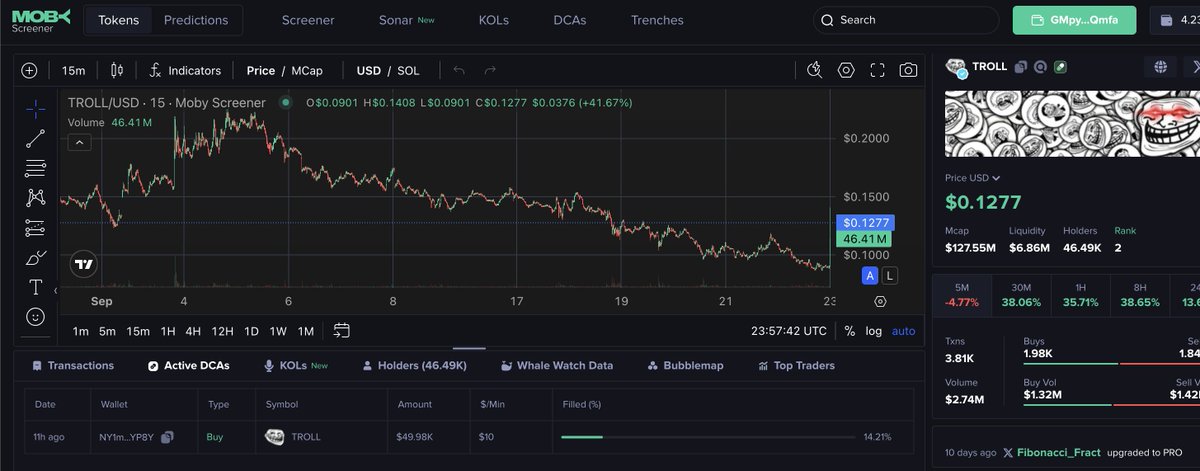Screen dimensions: 1200x471
Task: Open the Trenches page
Action: pos(657,20)
